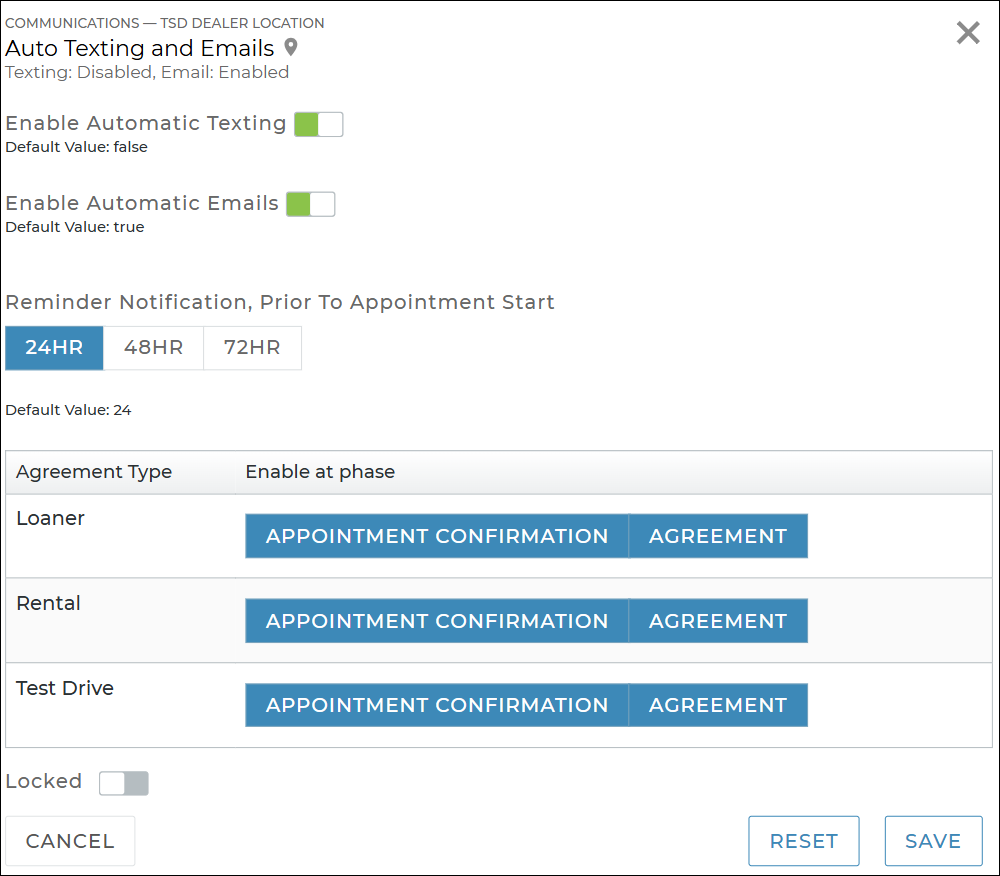Click the location pin icon beside title
Screen dimensions: 1000x876
tap(291, 47)
